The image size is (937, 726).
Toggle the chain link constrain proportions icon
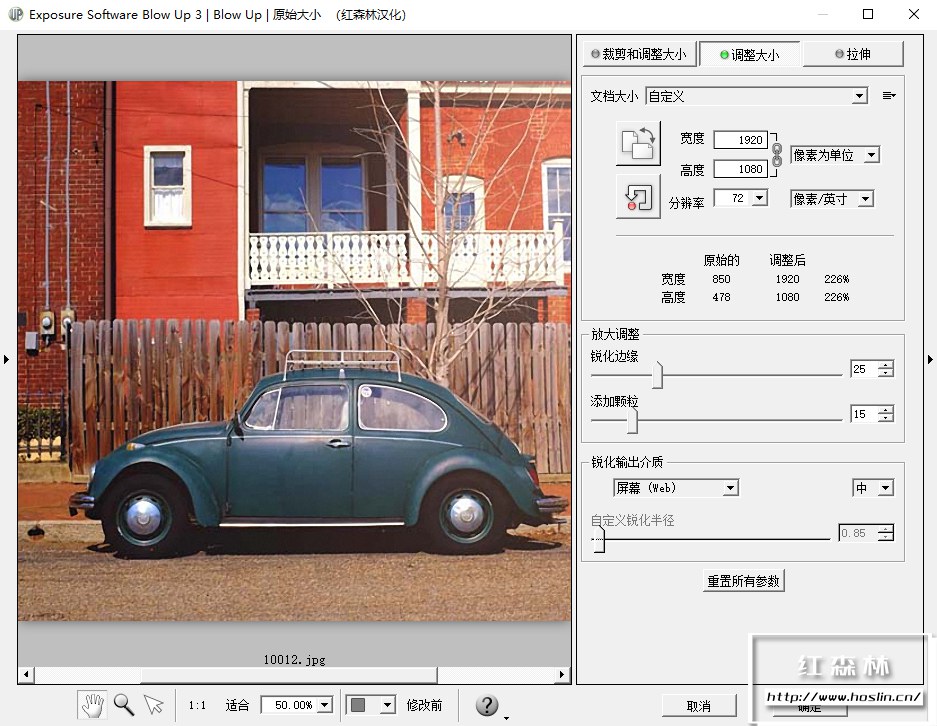pyautogui.click(x=777, y=155)
